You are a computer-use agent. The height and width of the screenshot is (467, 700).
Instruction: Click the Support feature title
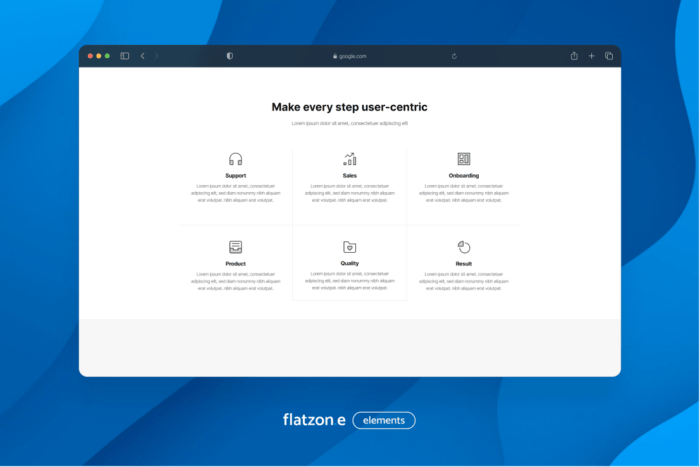coord(235,176)
